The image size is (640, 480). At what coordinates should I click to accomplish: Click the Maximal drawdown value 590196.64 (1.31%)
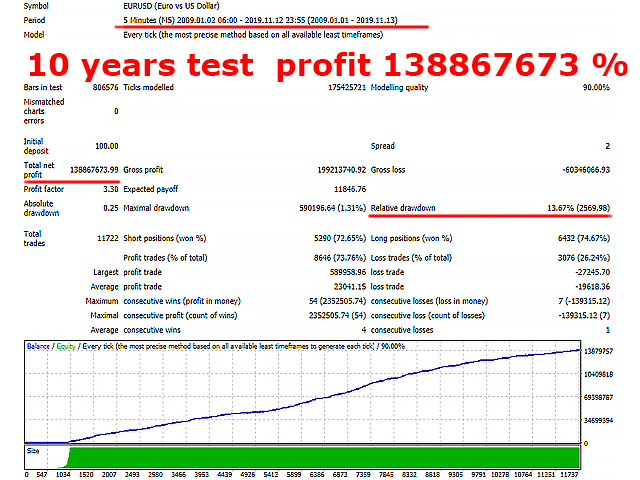click(x=333, y=208)
